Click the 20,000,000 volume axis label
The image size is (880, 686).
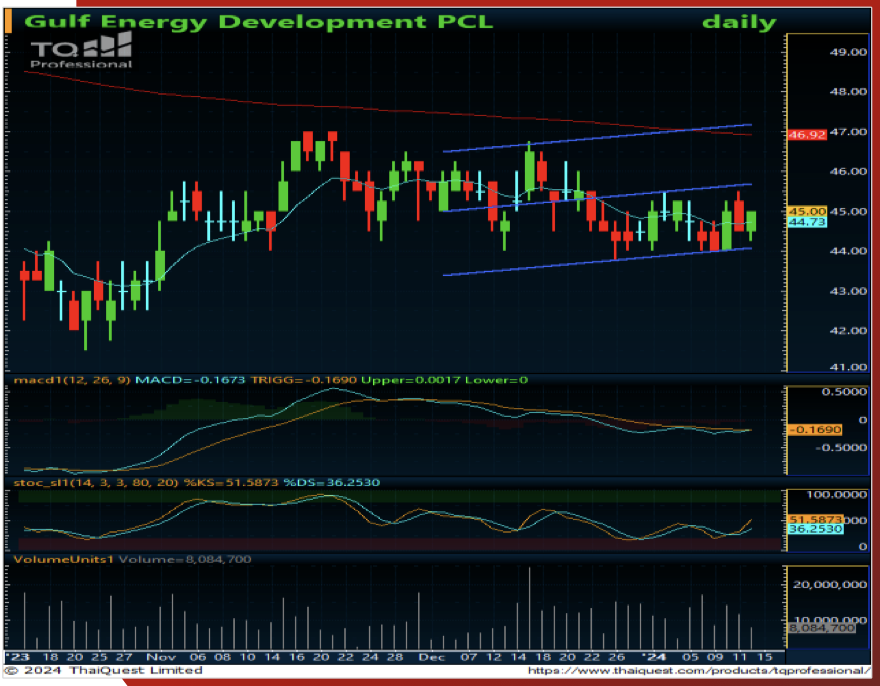tap(830, 585)
